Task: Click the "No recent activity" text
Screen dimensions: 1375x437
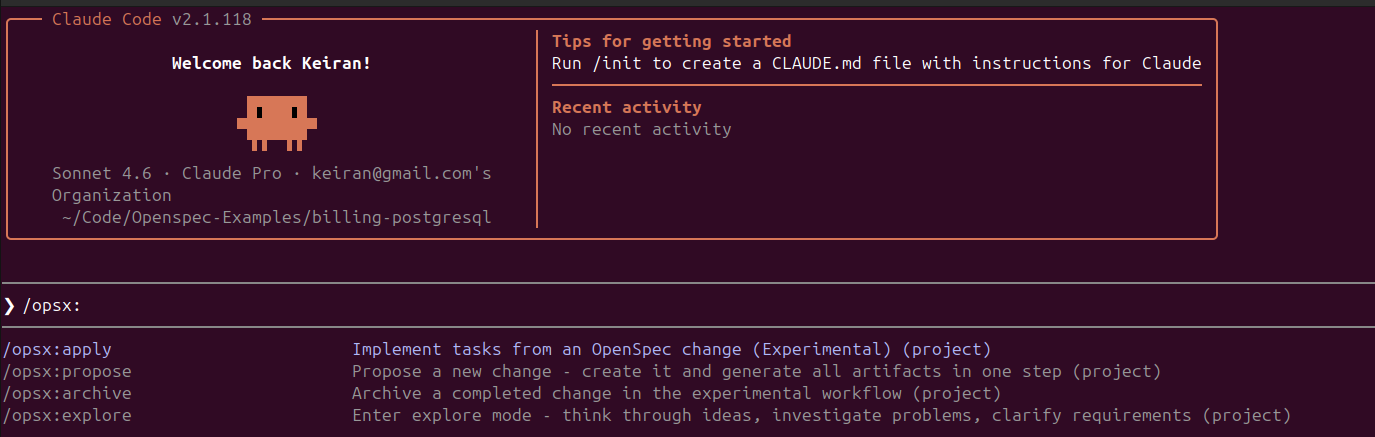Action: [641, 129]
